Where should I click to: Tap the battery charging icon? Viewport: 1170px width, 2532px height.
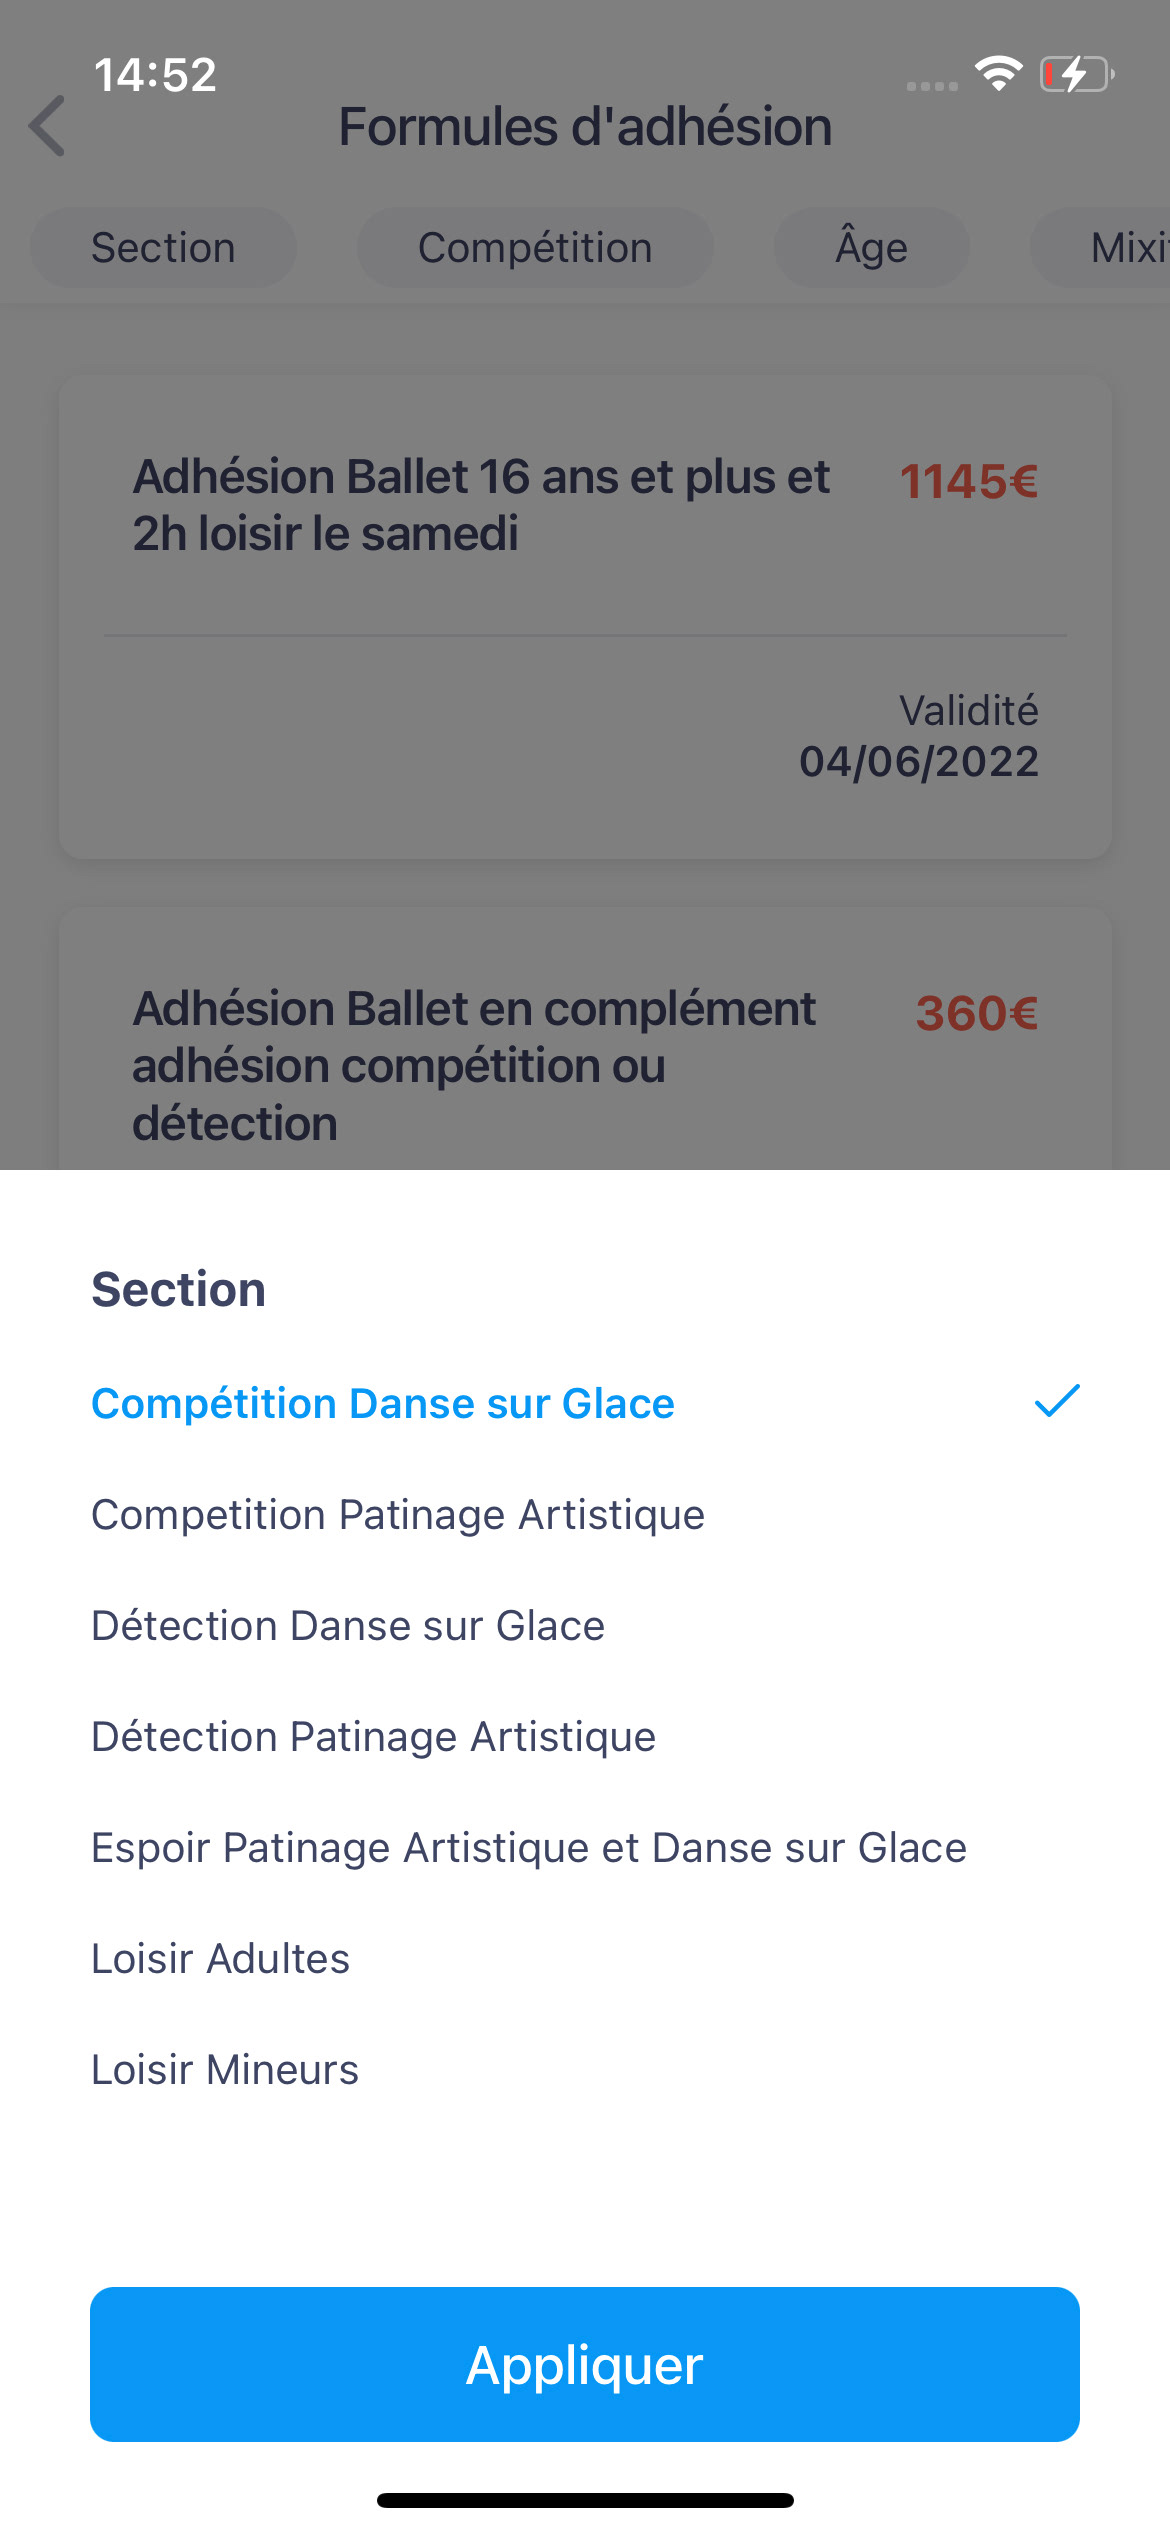click(x=1076, y=74)
